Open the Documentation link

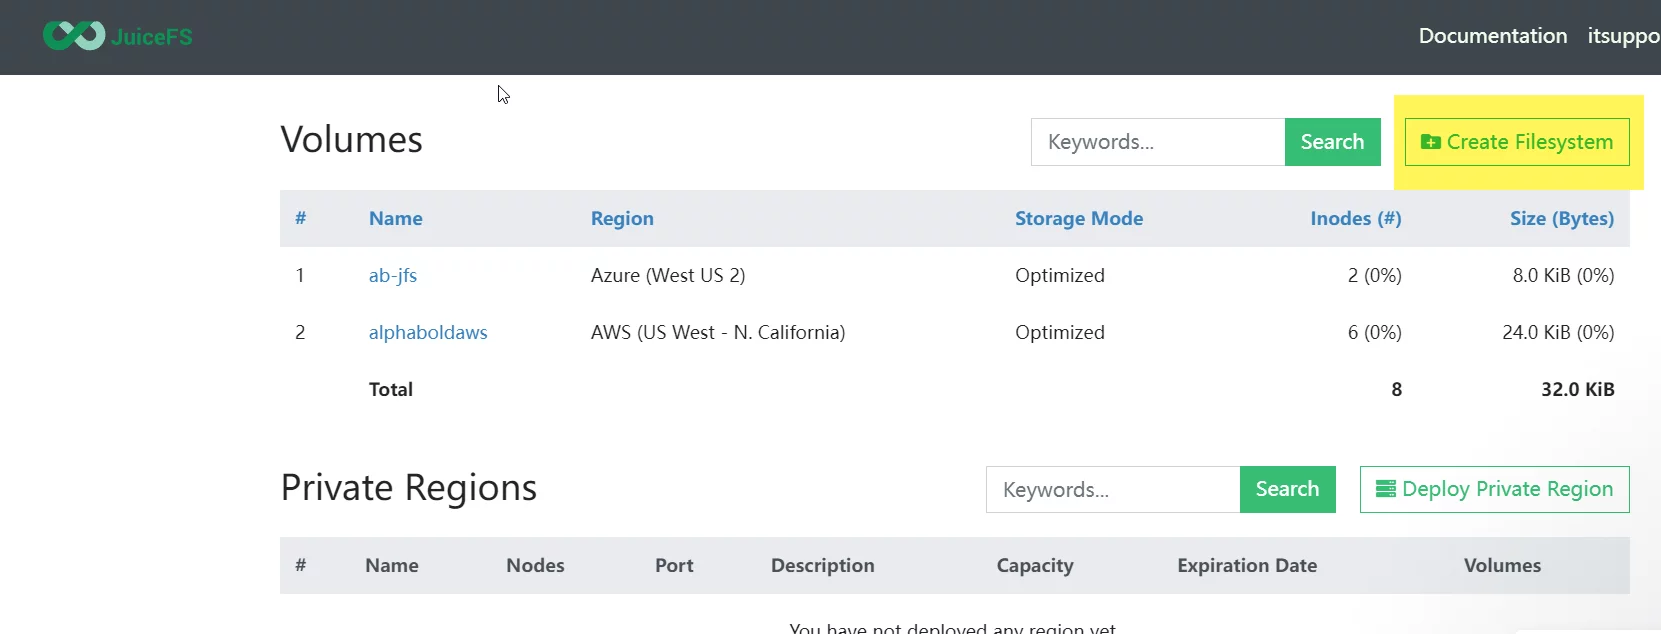pos(1492,36)
